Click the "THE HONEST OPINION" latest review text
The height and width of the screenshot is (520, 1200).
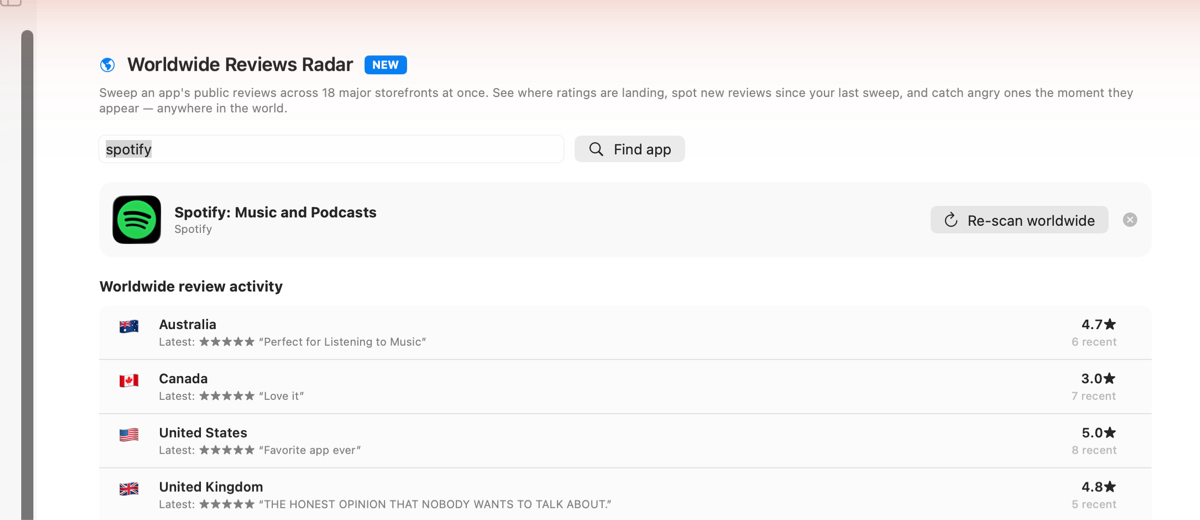click(x=435, y=504)
